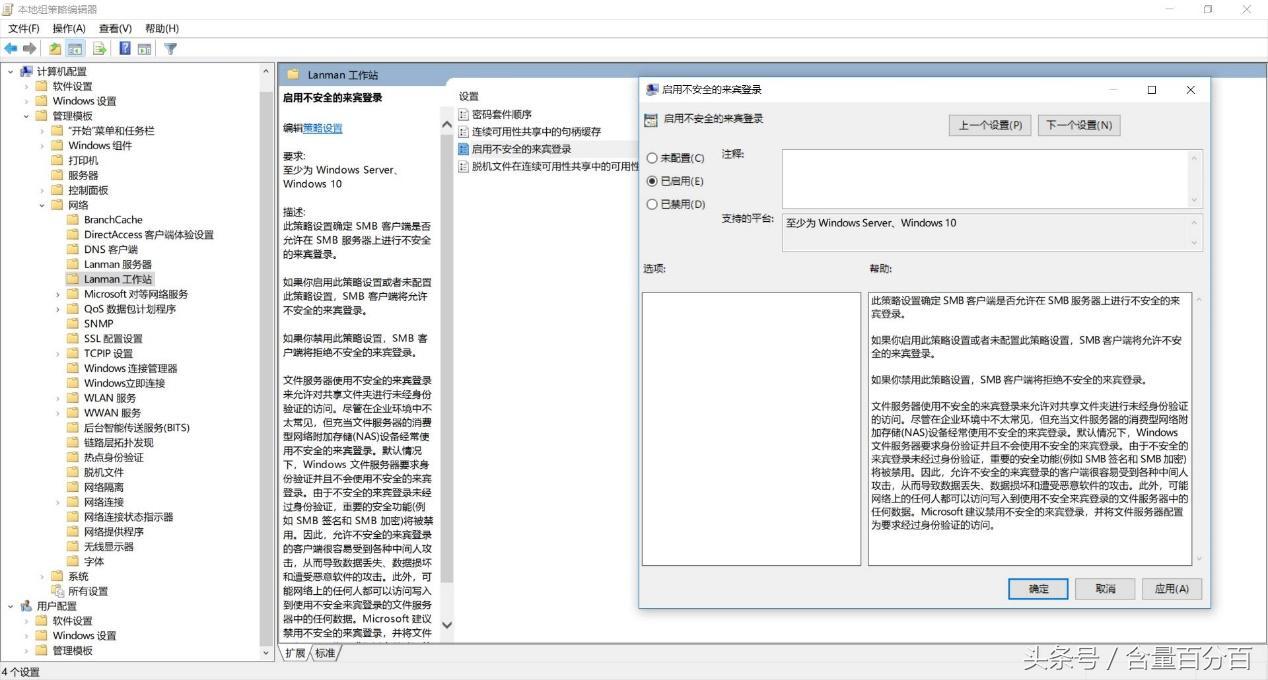Screen dimensions: 1268x680
Task: Click the Lanman 工作站 header folder icon
Action: (294, 75)
